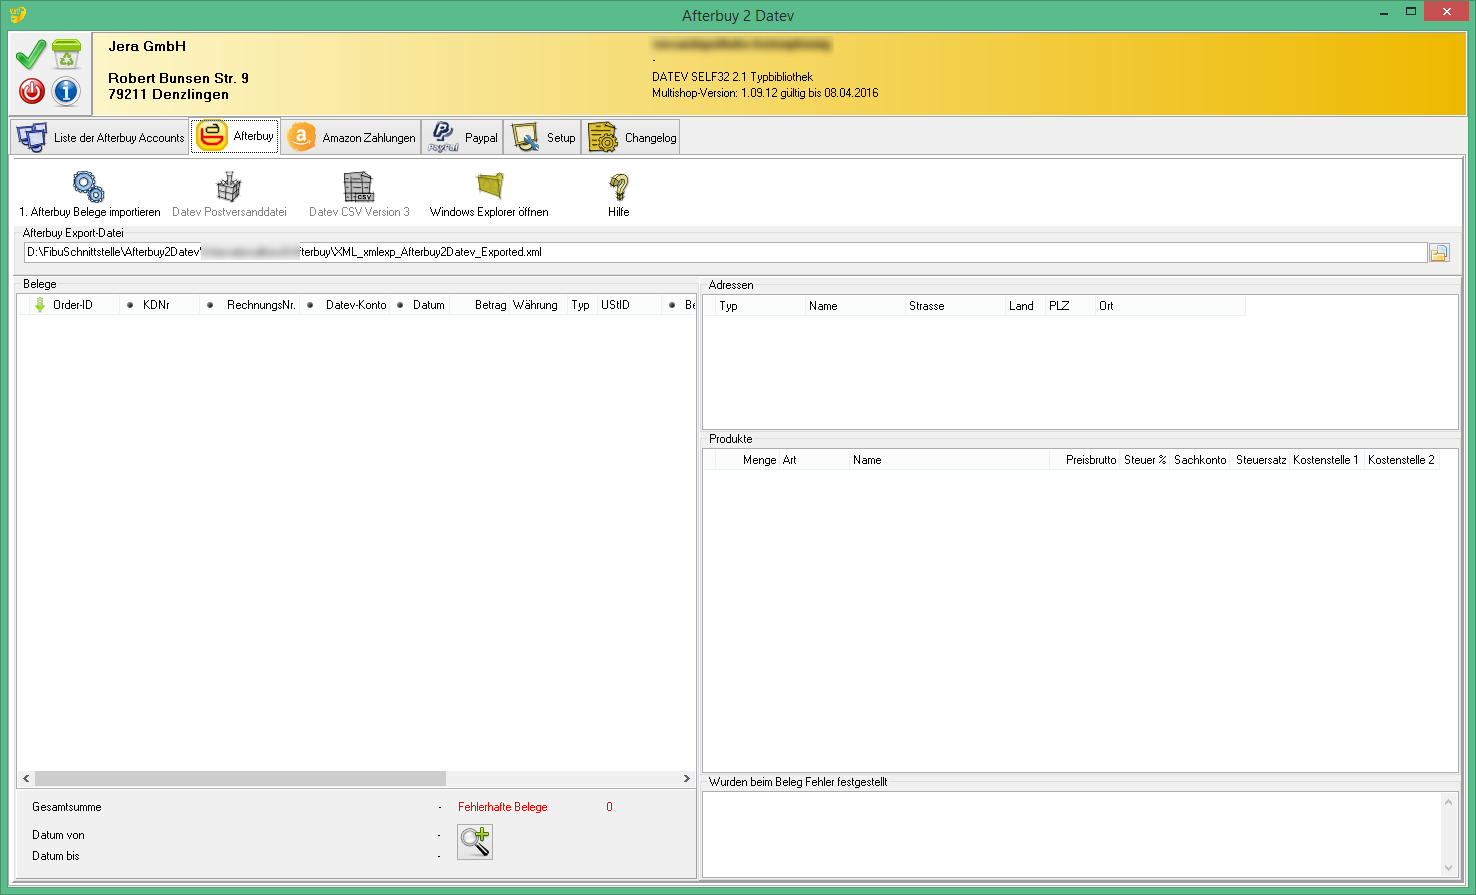This screenshot has height=895, width=1476.
Task: Open Hilfe question mark icon
Action: point(619,187)
